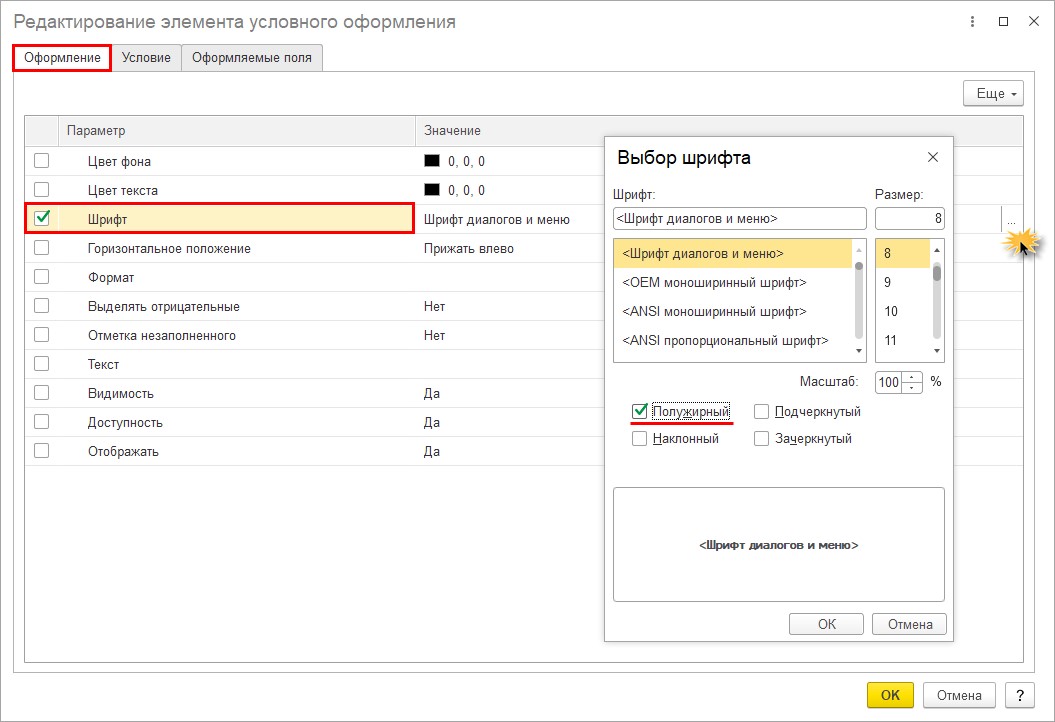Uncheck the Полужирный checkbox
The height and width of the screenshot is (722, 1055).
[640, 411]
